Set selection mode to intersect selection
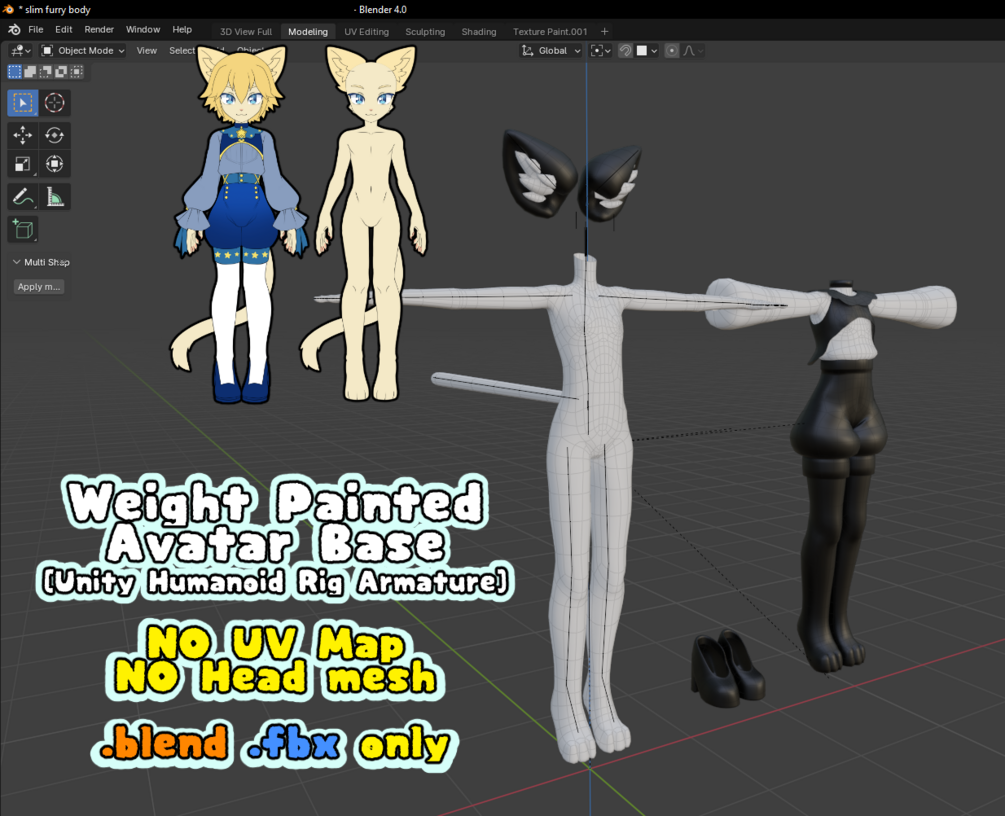1005x816 pixels. pos(76,72)
